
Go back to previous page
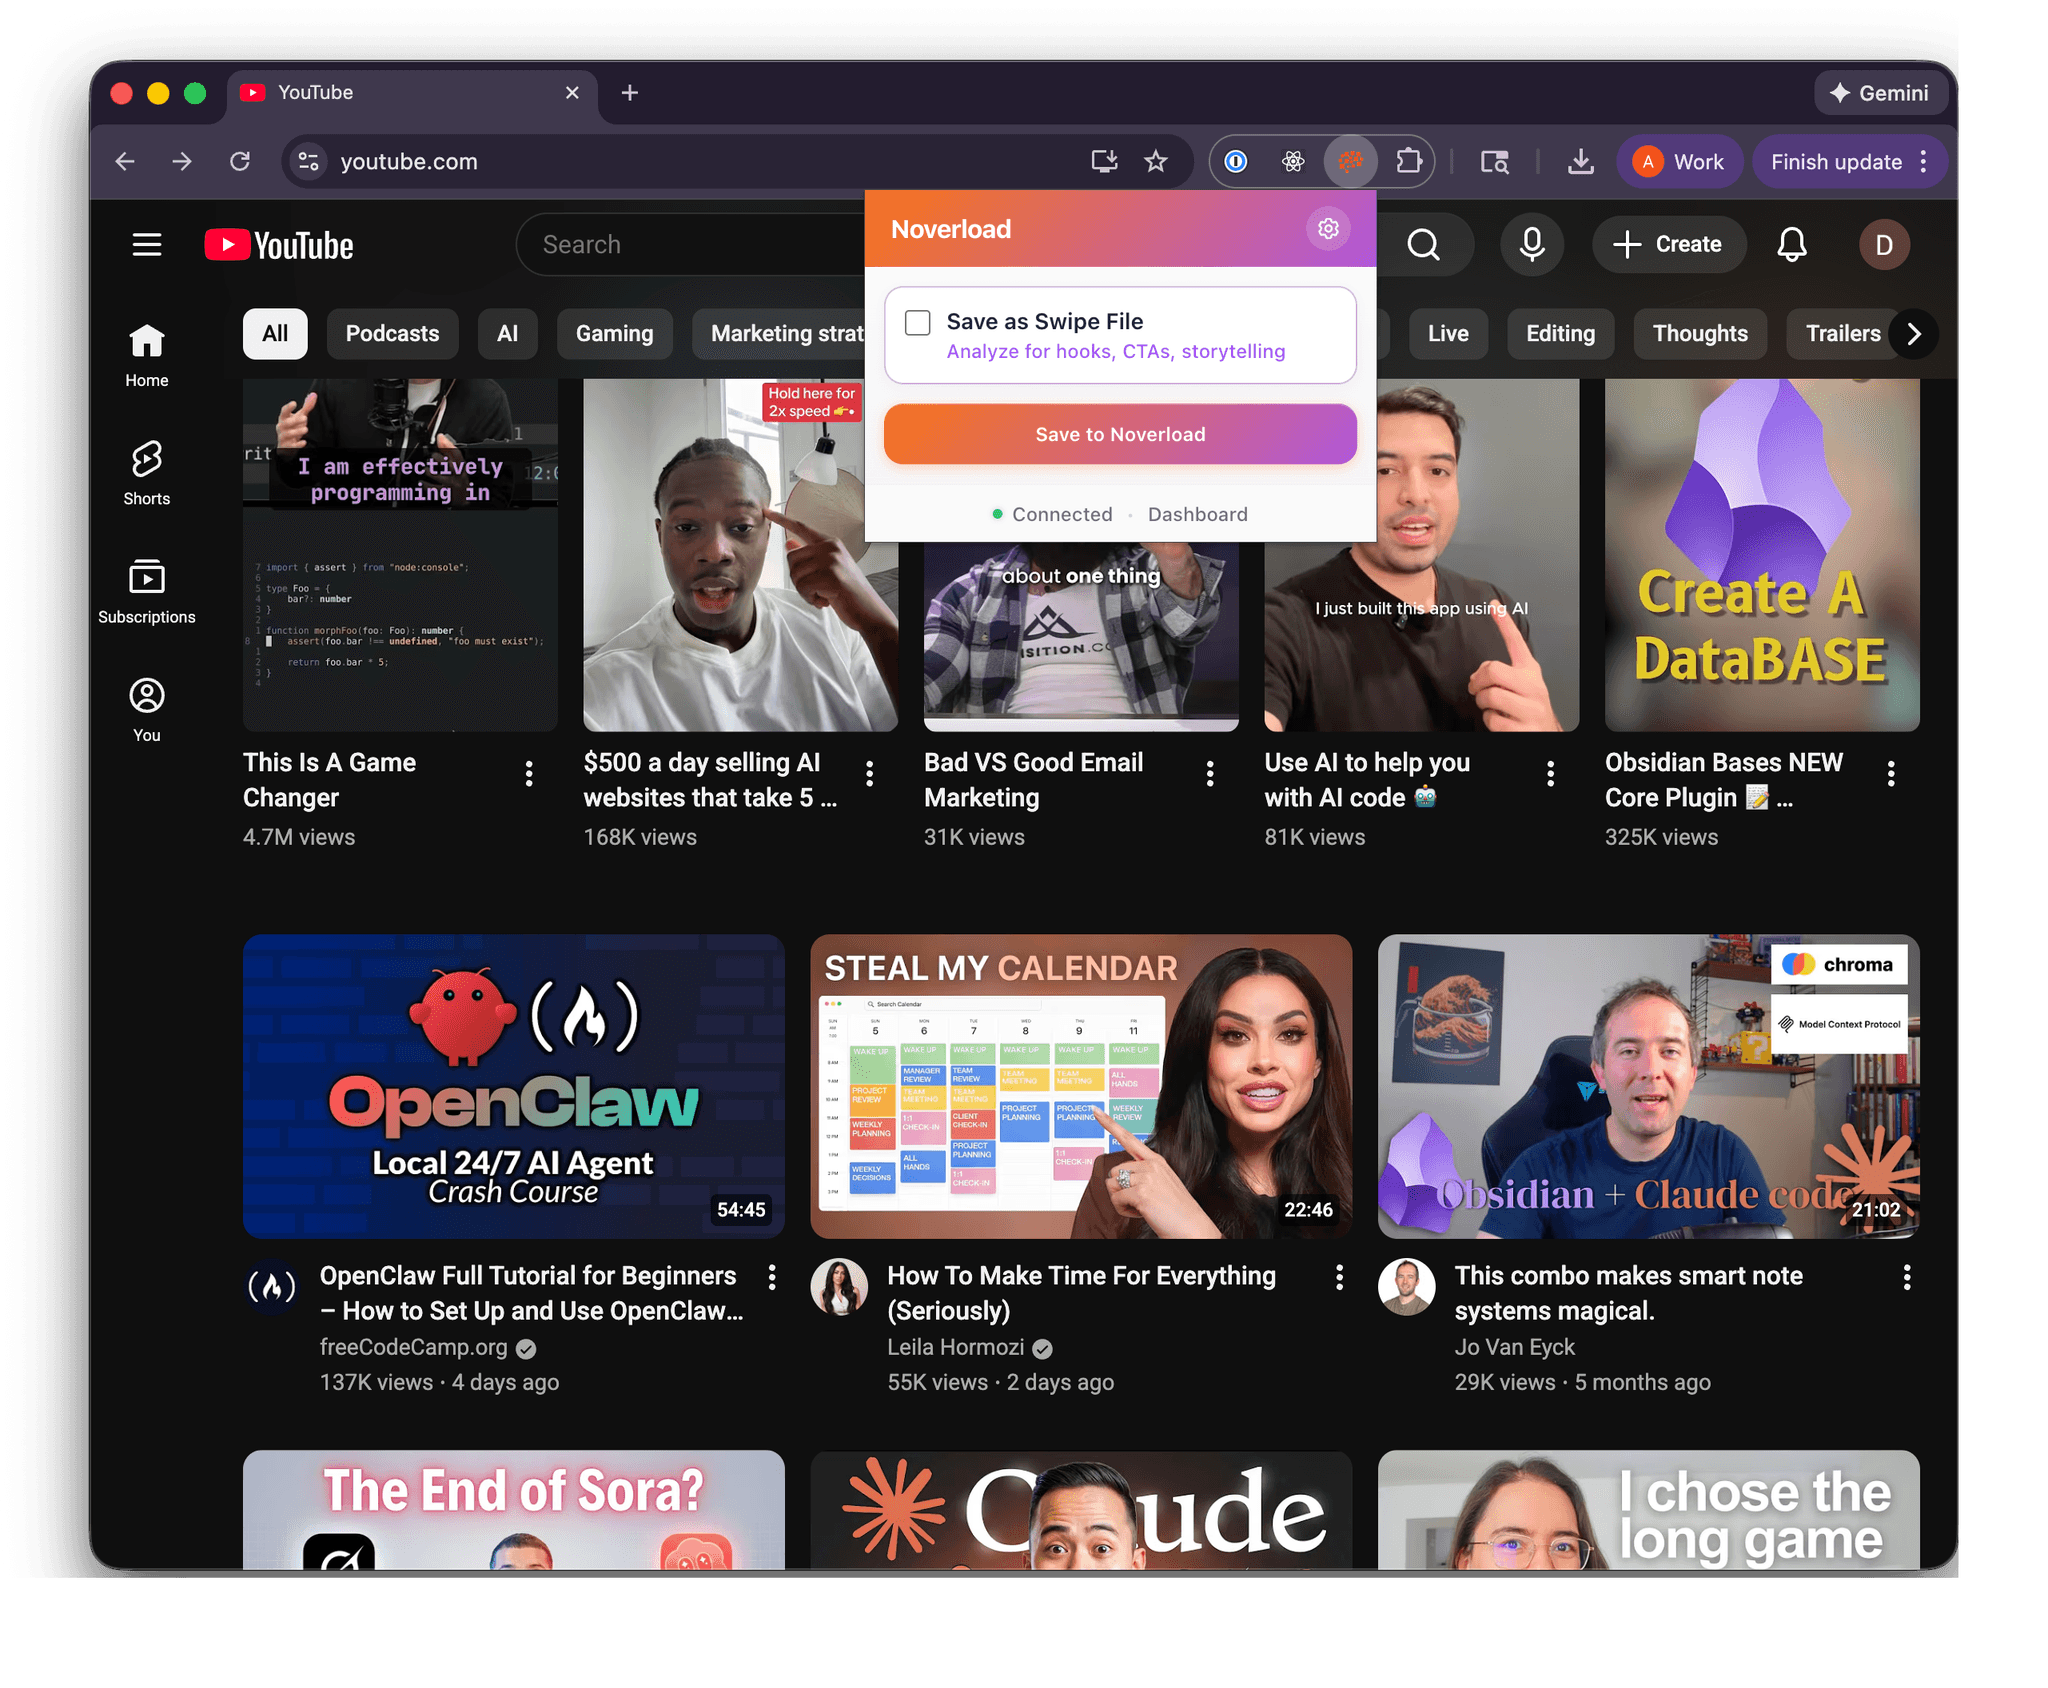(125, 161)
